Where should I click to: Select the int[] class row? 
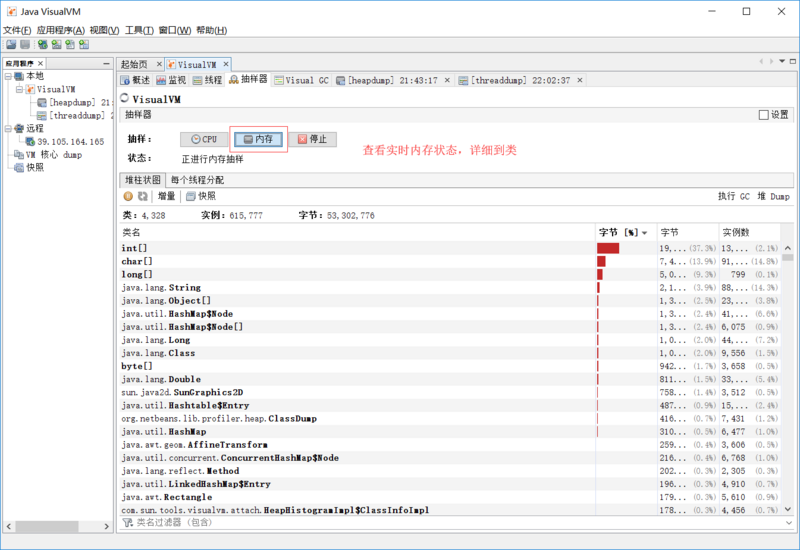click(x=450, y=248)
